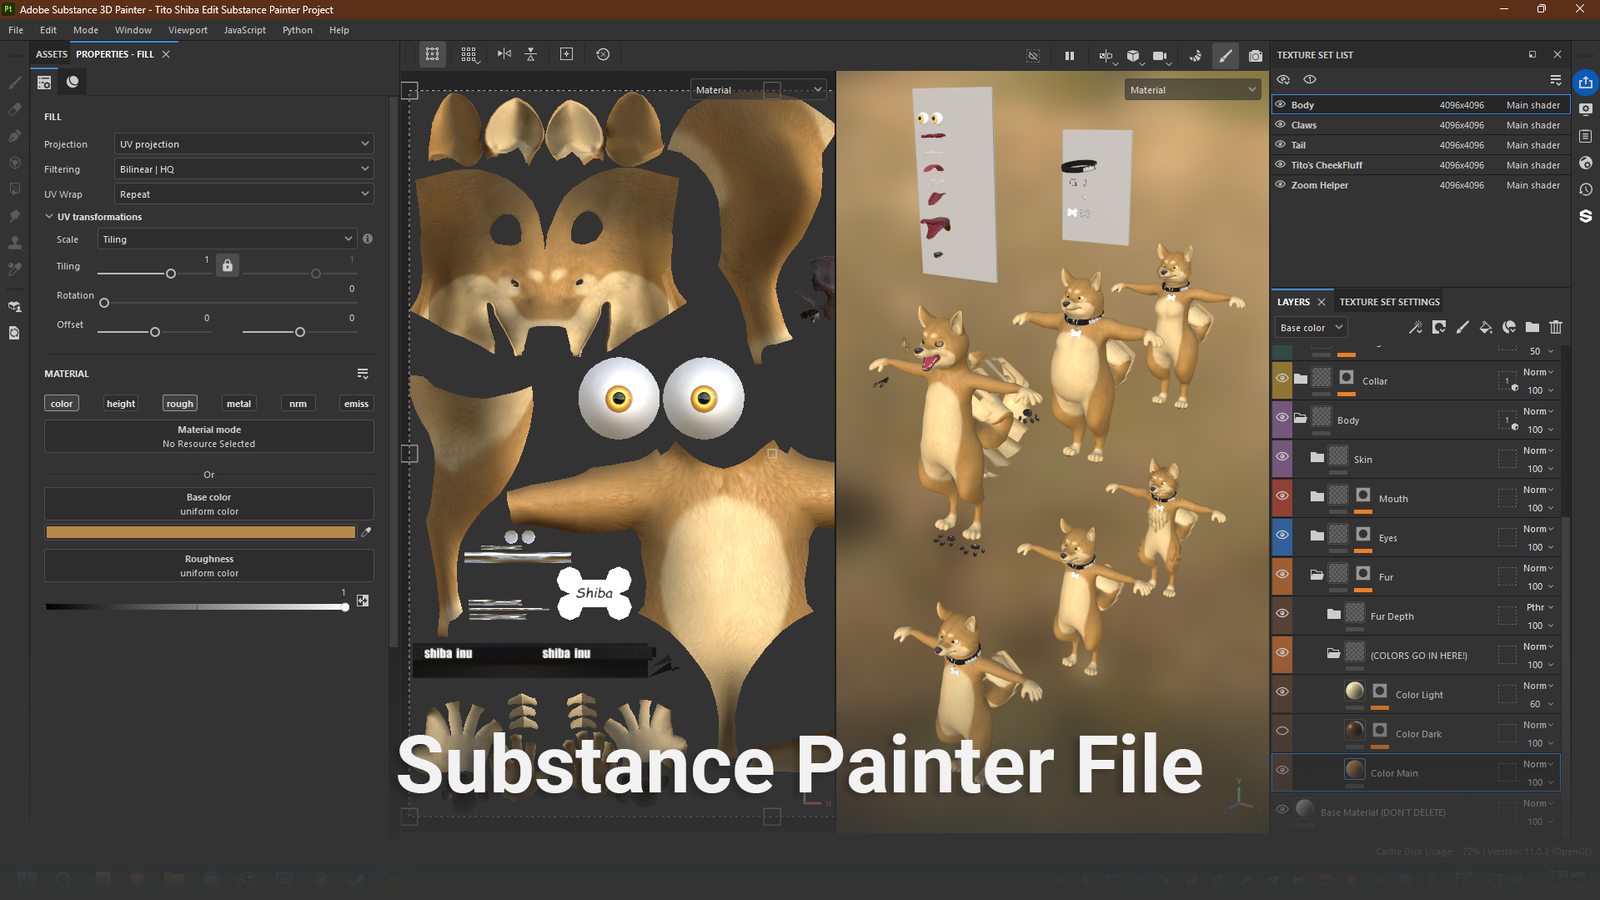The width and height of the screenshot is (1600, 900).
Task: Click the rough channel button in Material
Action: (179, 403)
